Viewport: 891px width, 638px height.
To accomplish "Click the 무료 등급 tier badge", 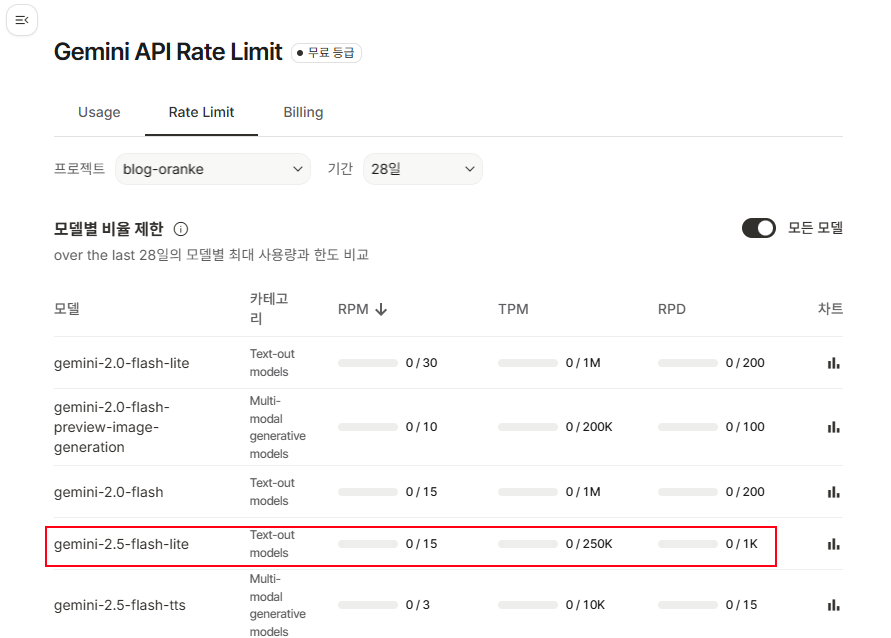I will coord(326,53).
